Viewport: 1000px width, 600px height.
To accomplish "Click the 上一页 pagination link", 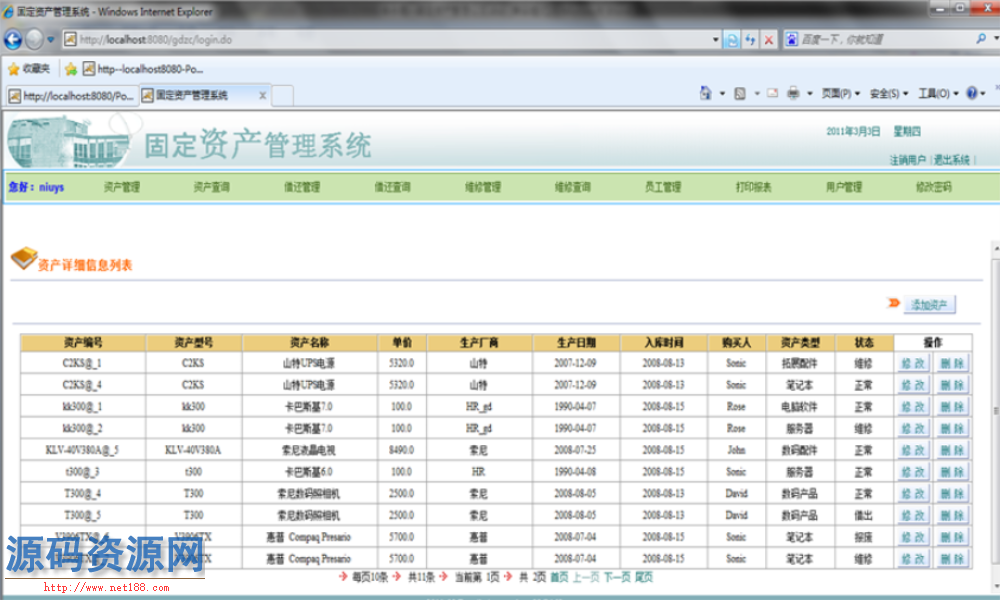I will pos(585,577).
